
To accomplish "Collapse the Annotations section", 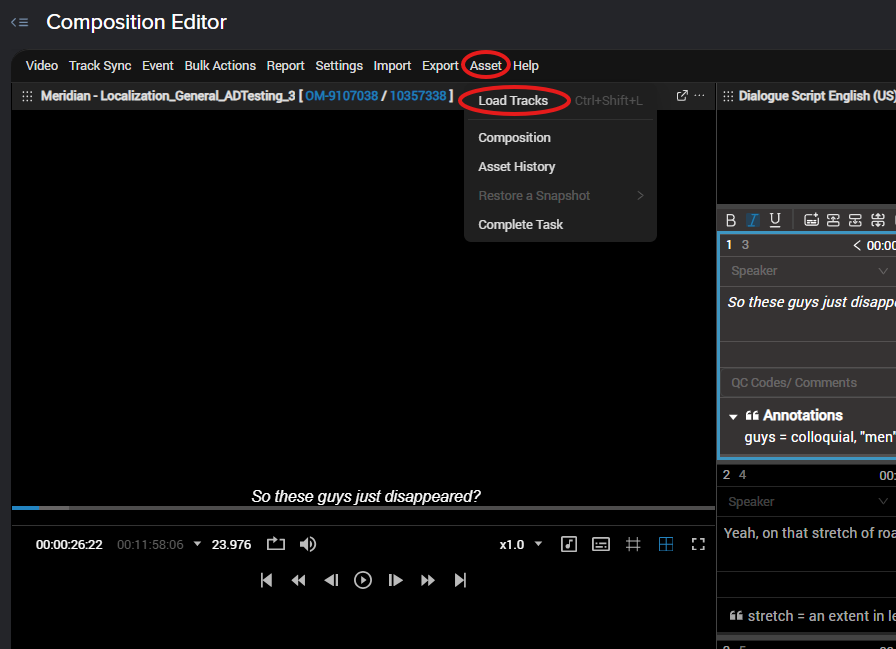I will click(733, 416).
